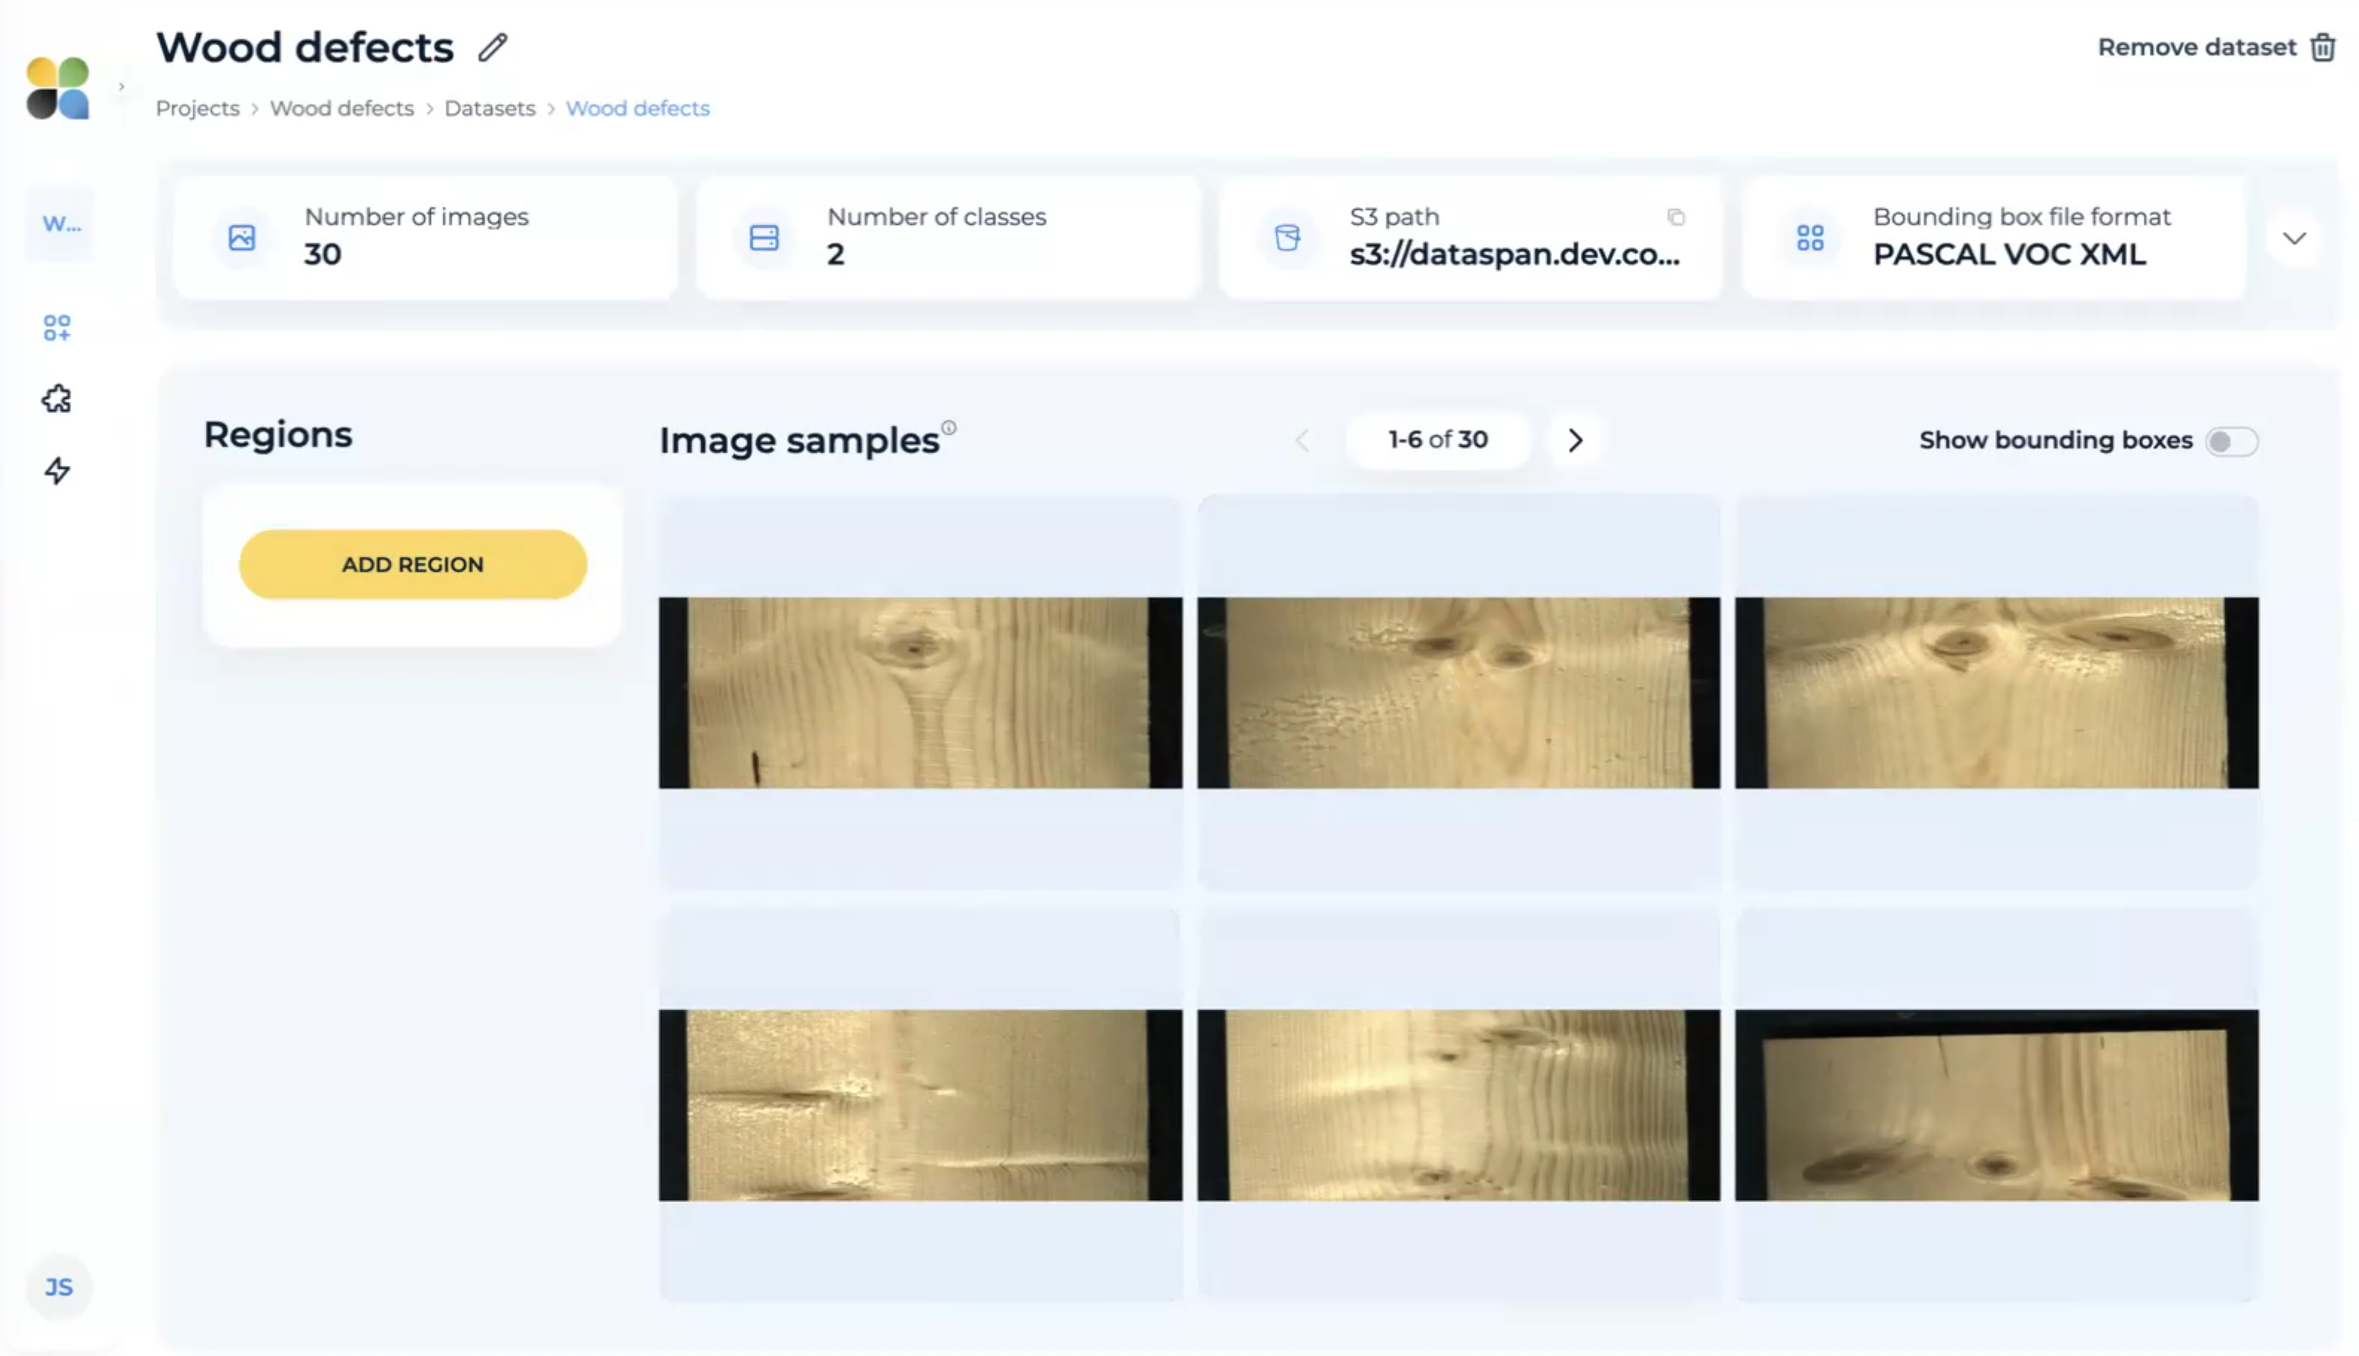Select the W... project item in sidebar
This screenshot has height=1356, width=2359.
coord(61,224)
